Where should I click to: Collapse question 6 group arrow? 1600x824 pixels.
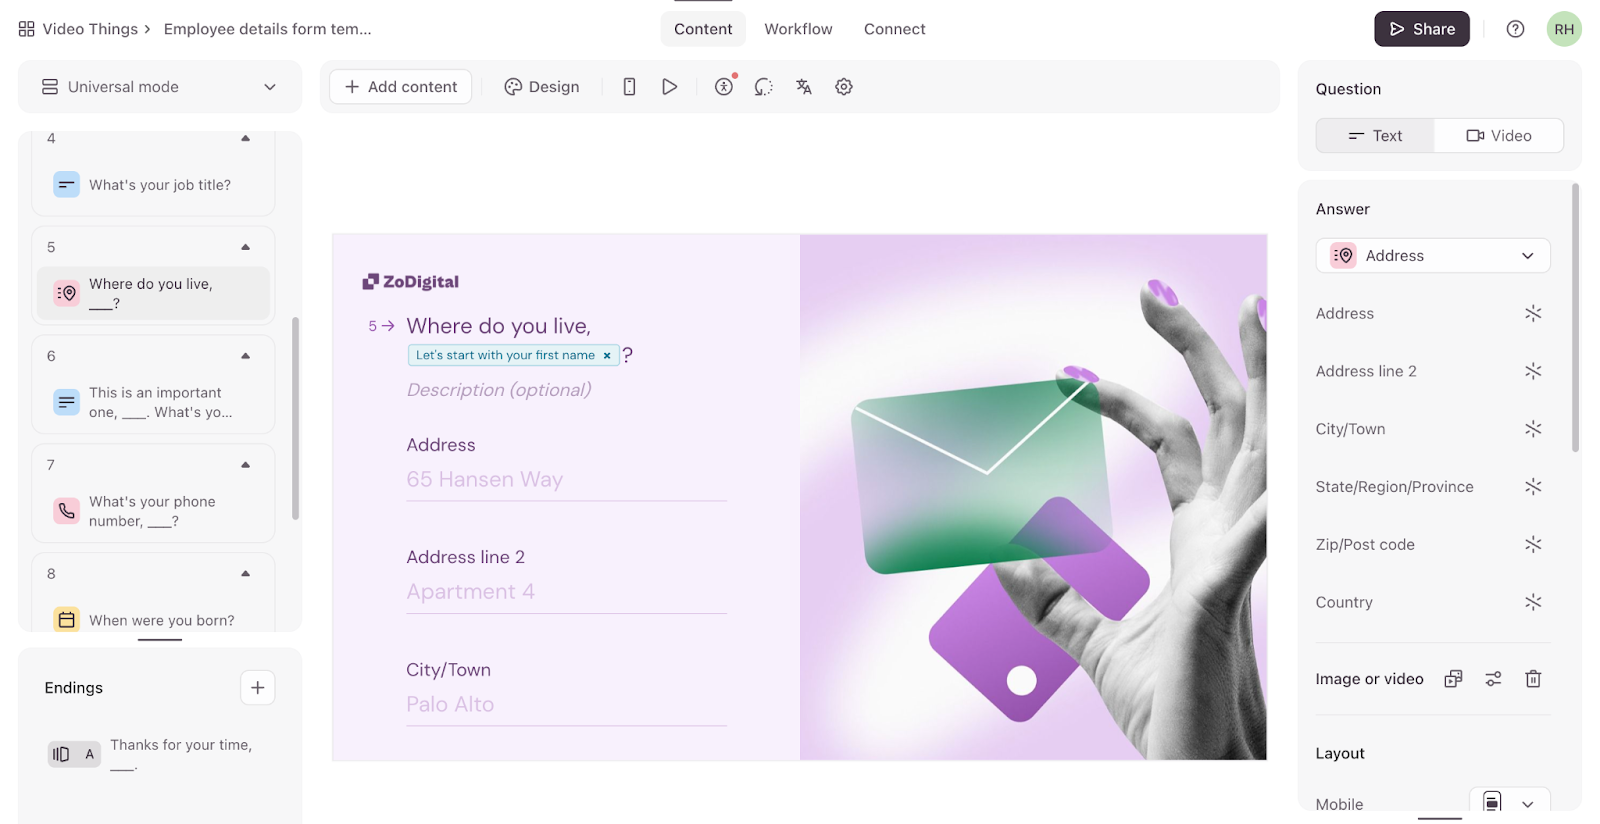tap(246, 356)
